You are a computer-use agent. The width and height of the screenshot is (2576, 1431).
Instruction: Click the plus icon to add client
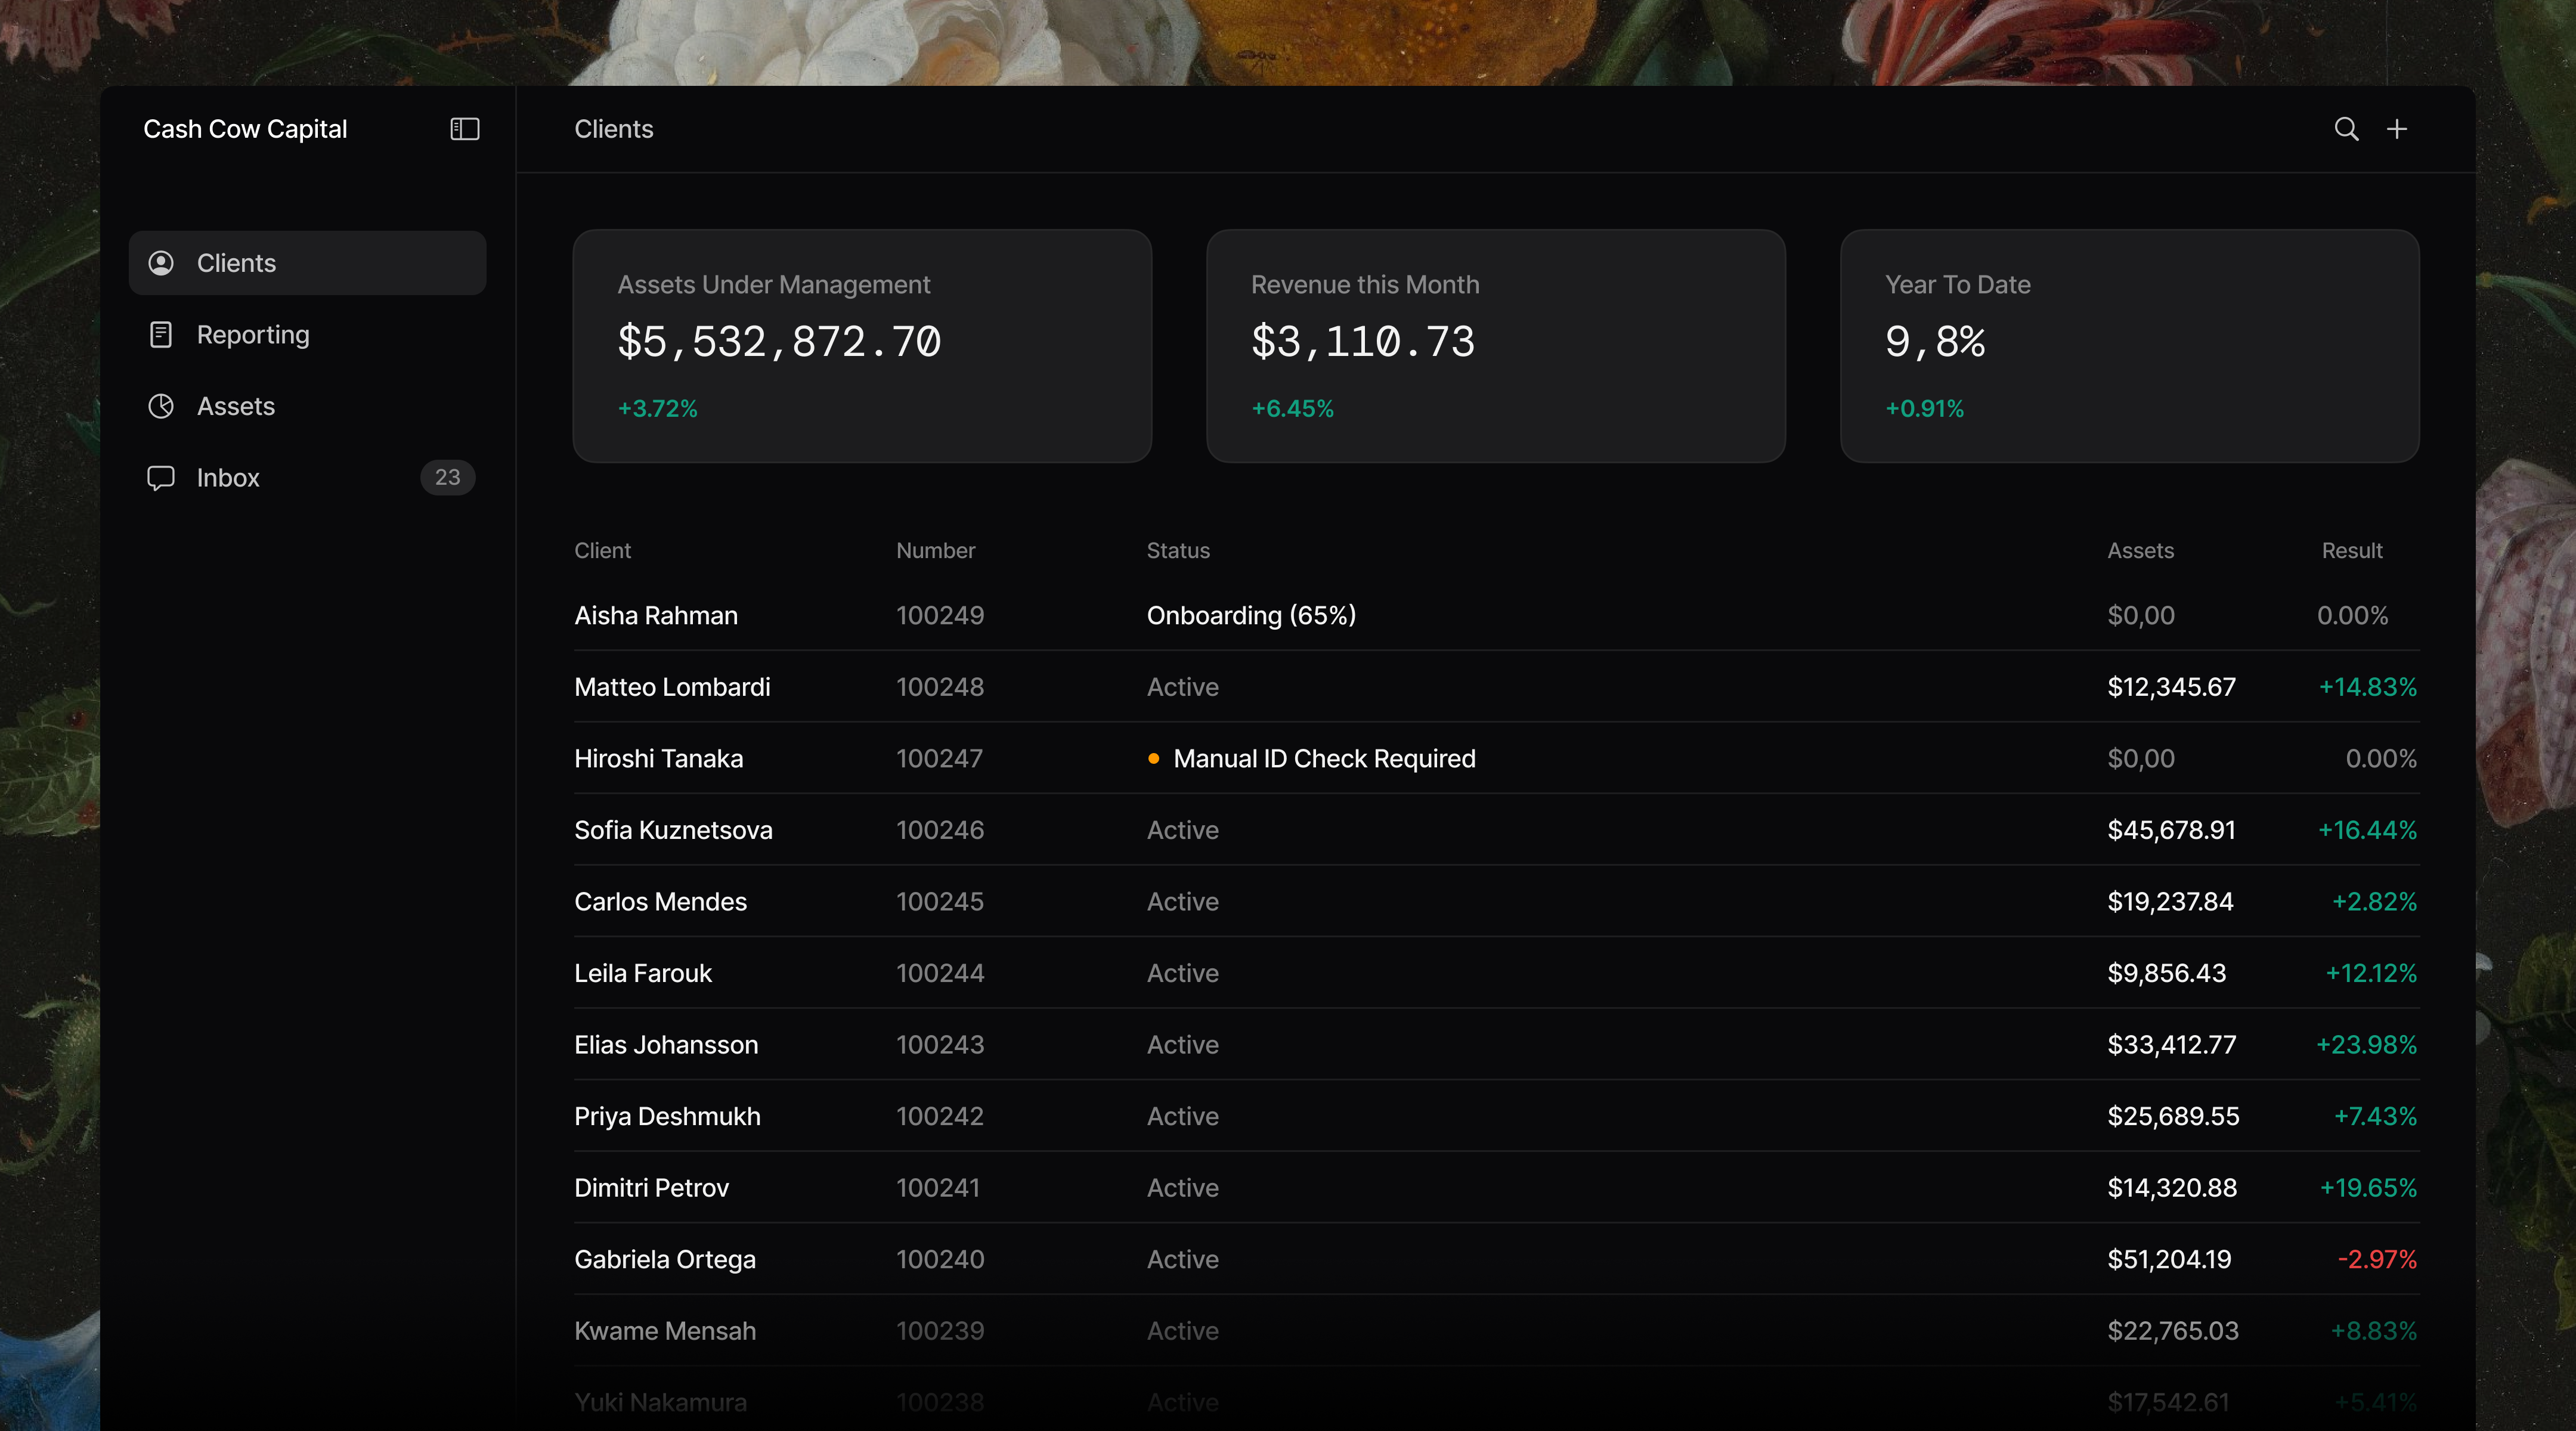[2397, 129]
